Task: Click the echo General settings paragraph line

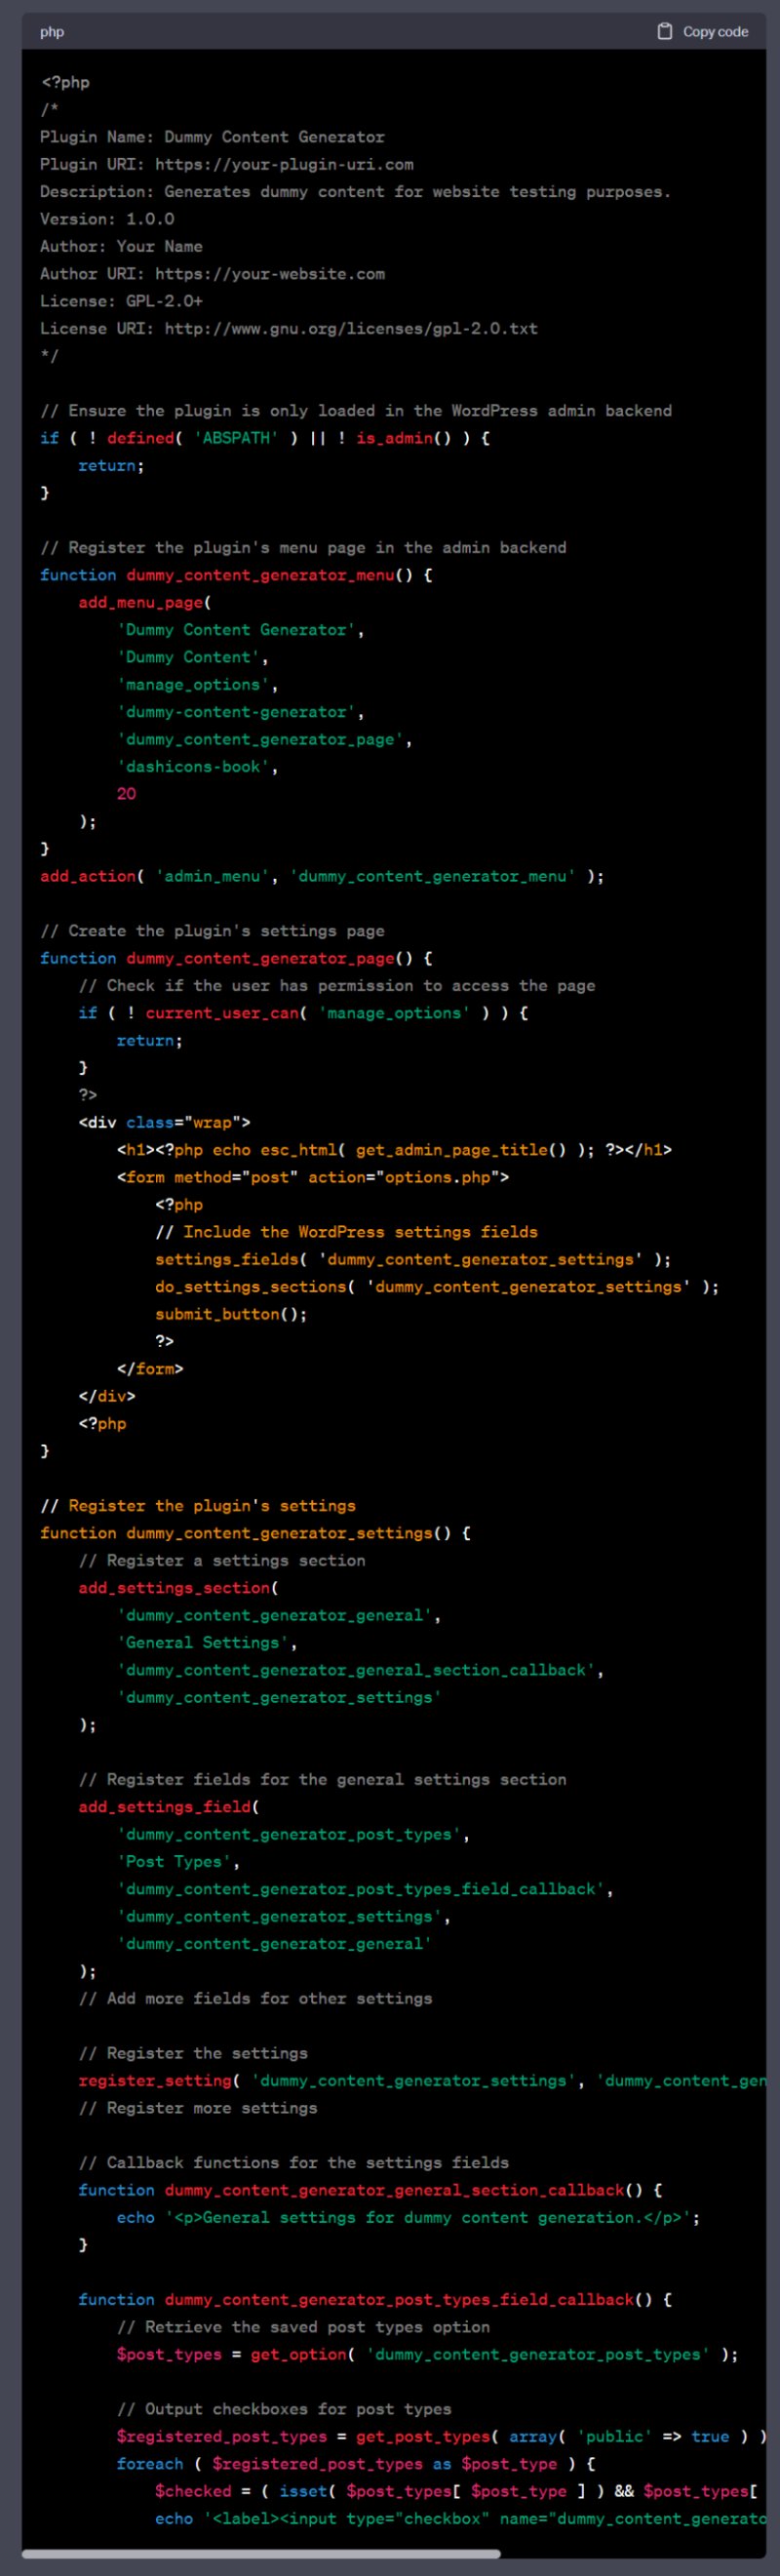Action: pos(408,2218)
